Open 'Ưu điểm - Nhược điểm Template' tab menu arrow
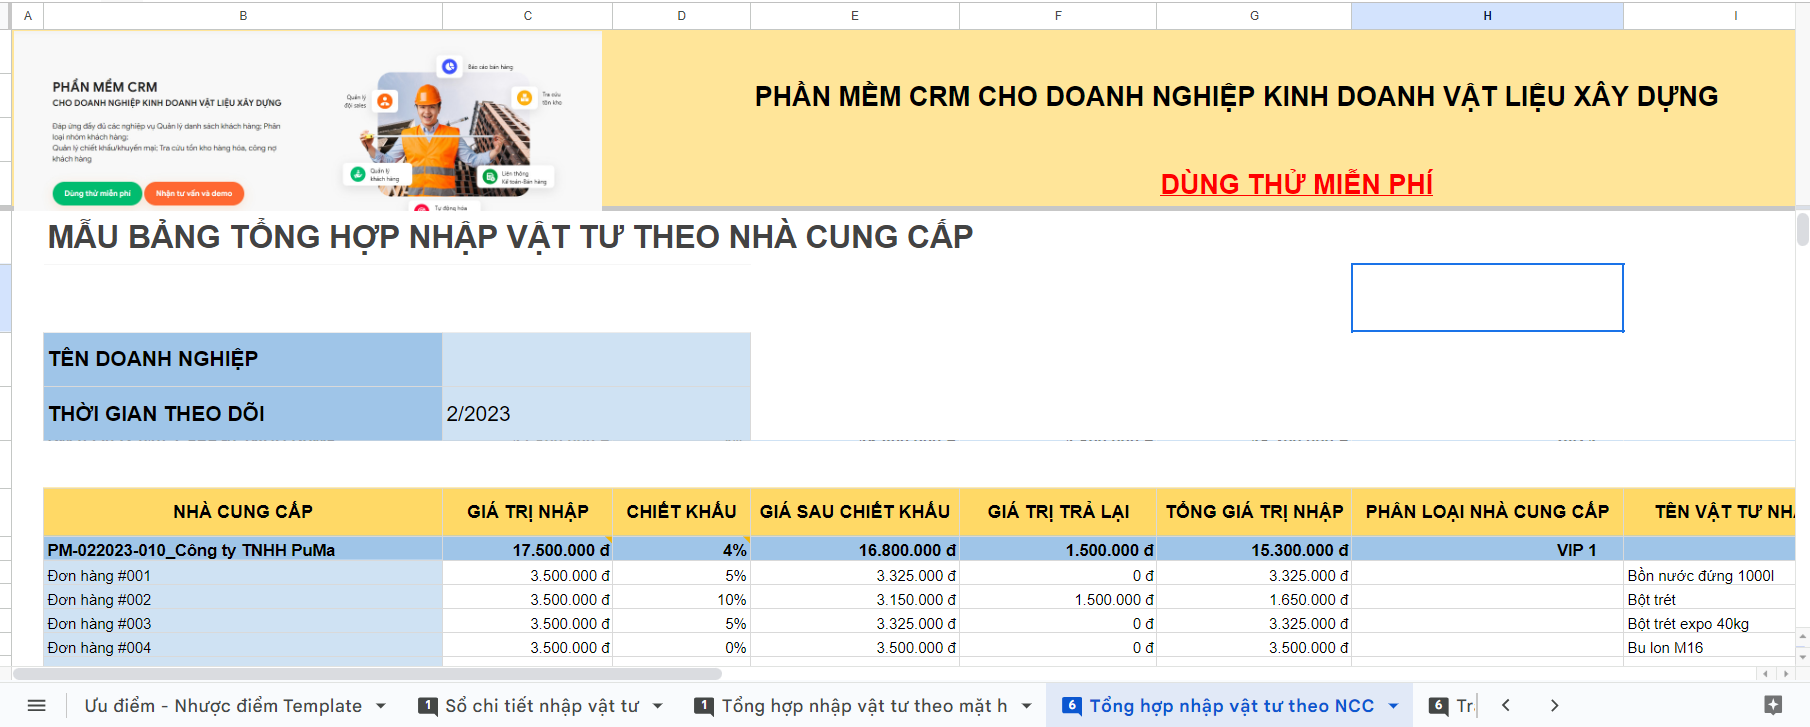The width and height of the screenshot is (1810, 727). (381, 706)
